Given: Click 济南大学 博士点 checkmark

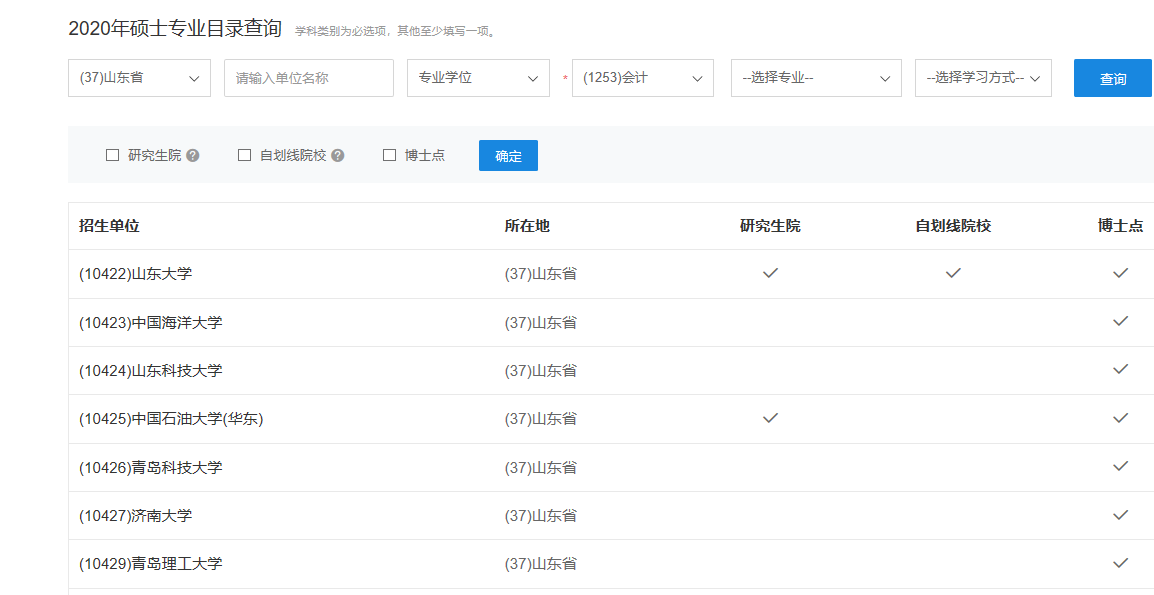Looking at the screenshot, I should tap(1120, 515).
